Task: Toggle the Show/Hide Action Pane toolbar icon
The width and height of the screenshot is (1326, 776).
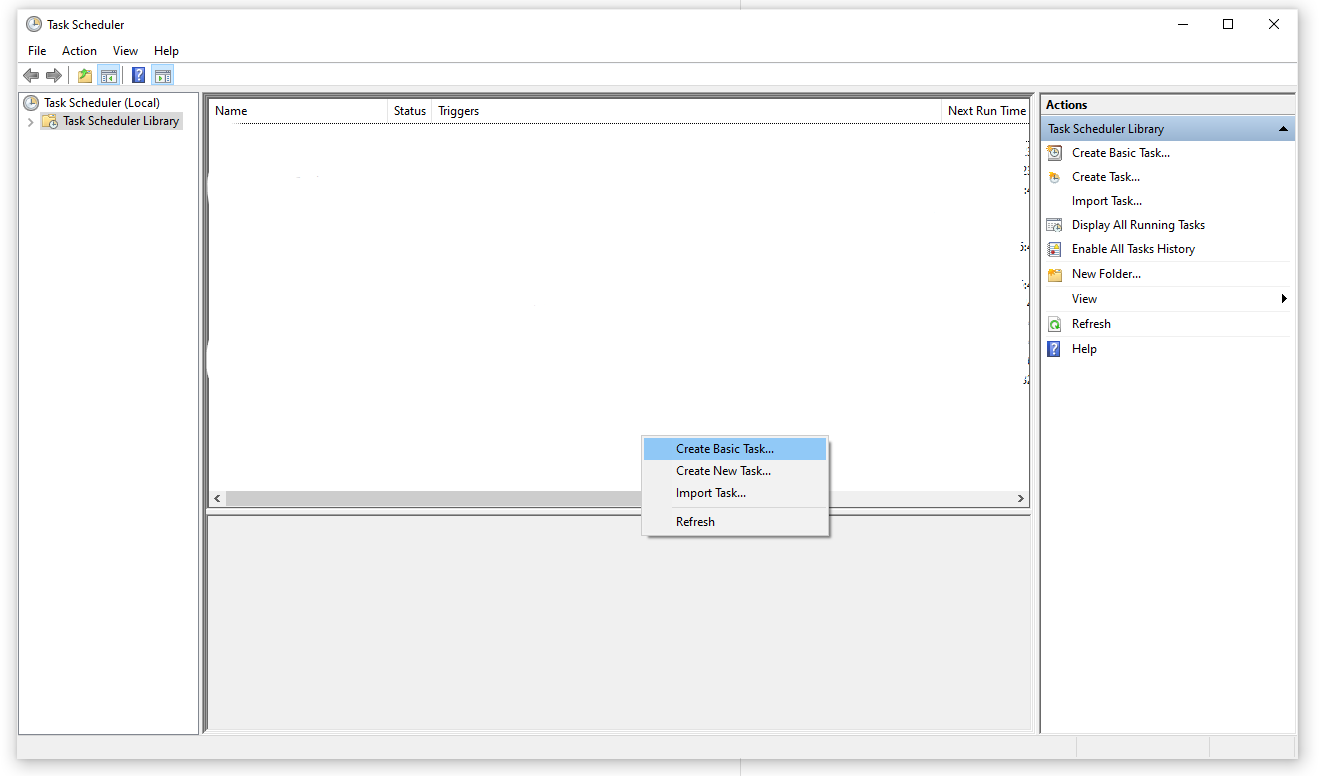Action: tap(162, 74)
